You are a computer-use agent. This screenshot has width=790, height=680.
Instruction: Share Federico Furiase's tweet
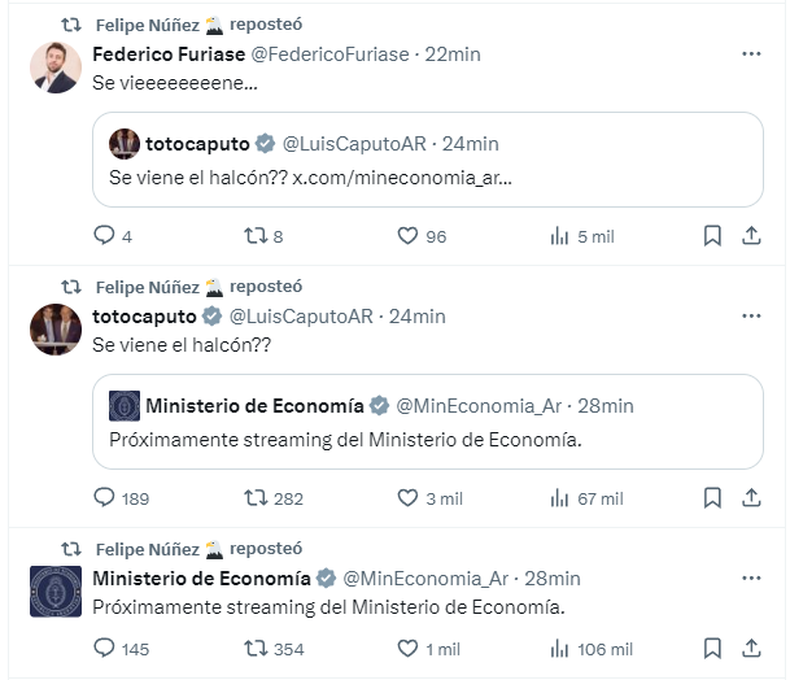point(752,236)
